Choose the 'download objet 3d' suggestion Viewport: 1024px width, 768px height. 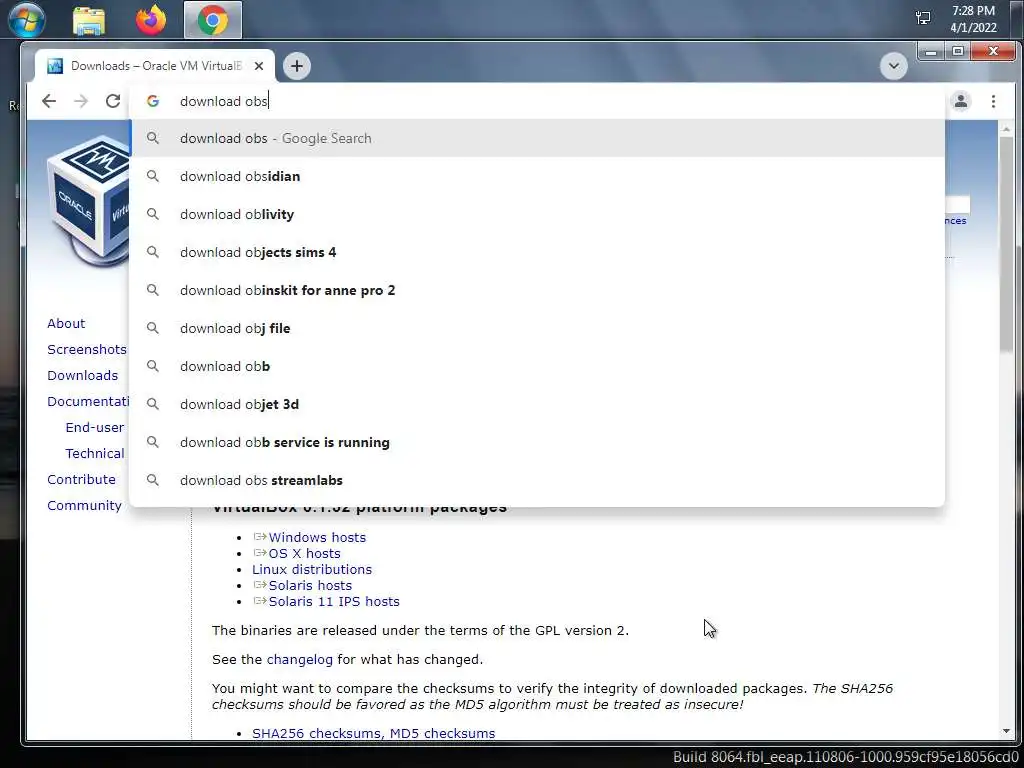click(537, 404)
